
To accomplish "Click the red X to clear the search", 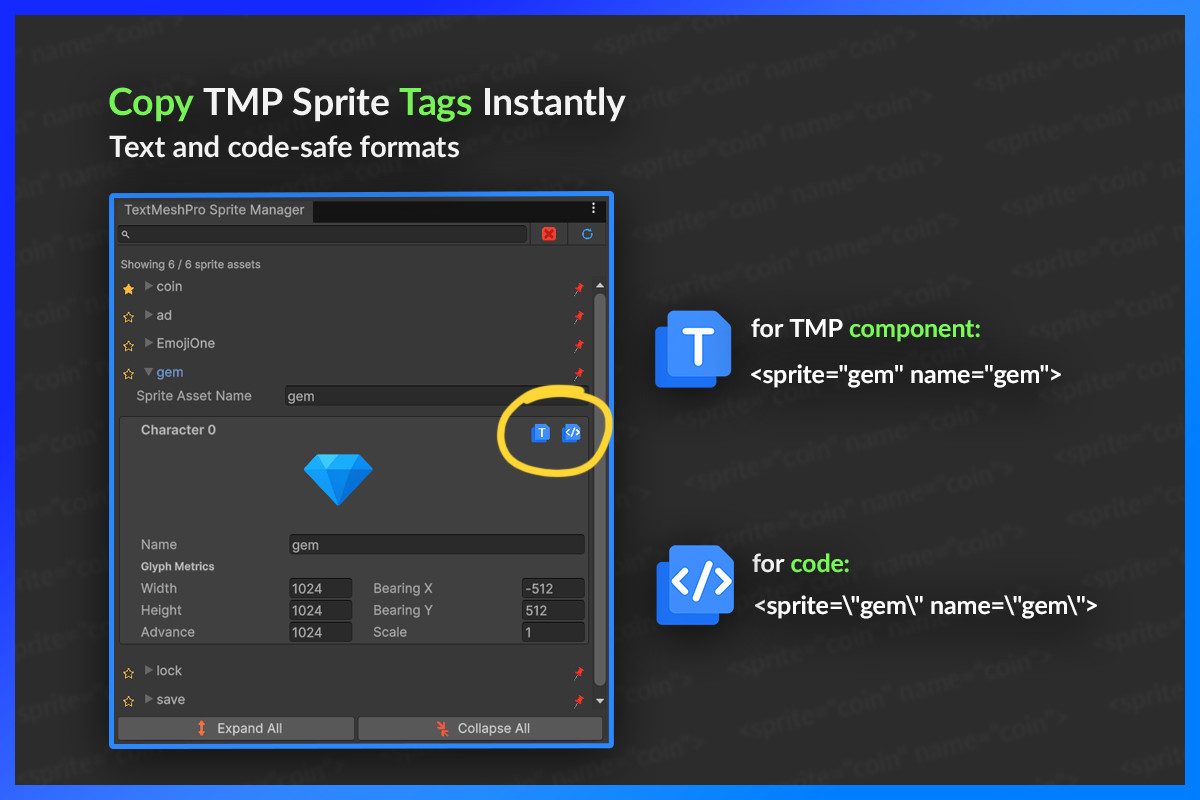I will 548,233.
